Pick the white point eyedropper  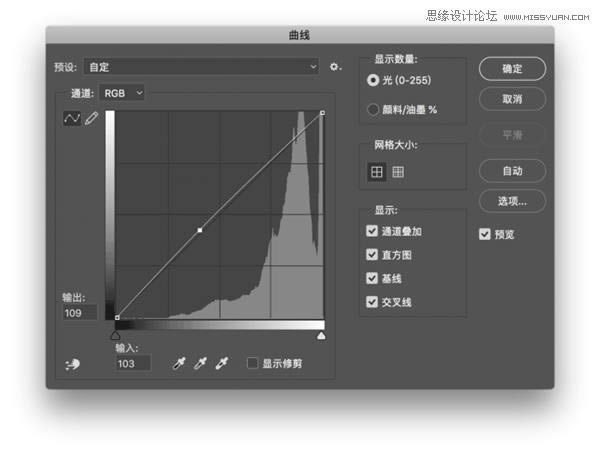tap(222, 363)
